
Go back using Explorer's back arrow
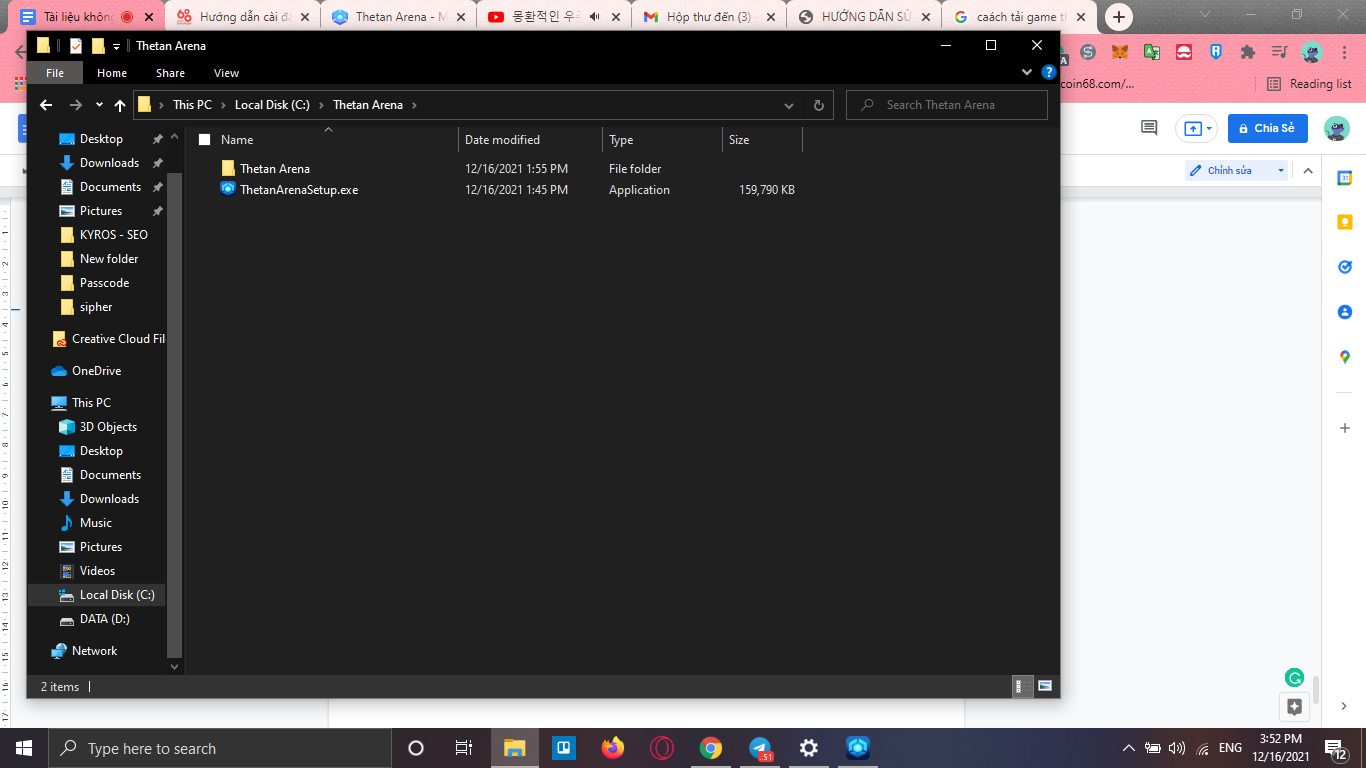pos(46,105)
